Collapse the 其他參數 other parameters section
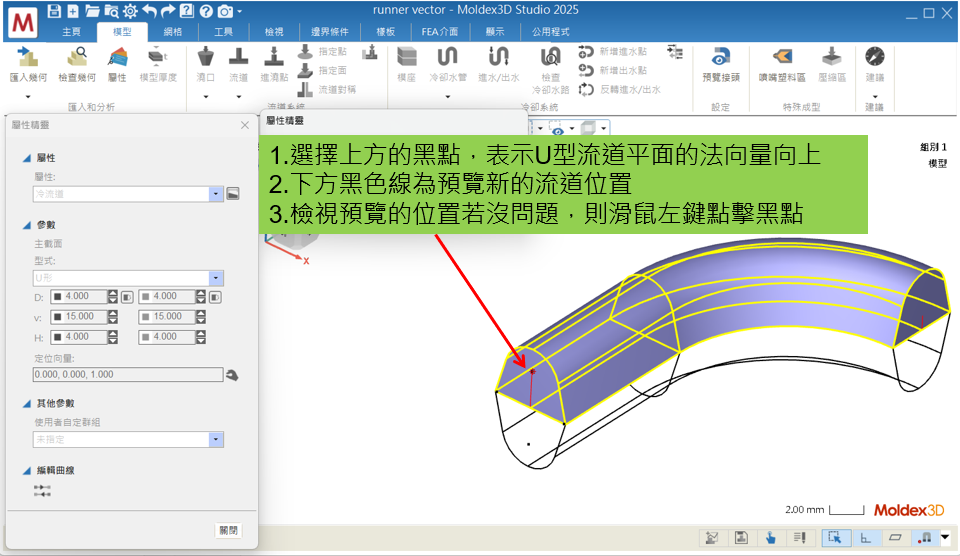 (26, 404)
